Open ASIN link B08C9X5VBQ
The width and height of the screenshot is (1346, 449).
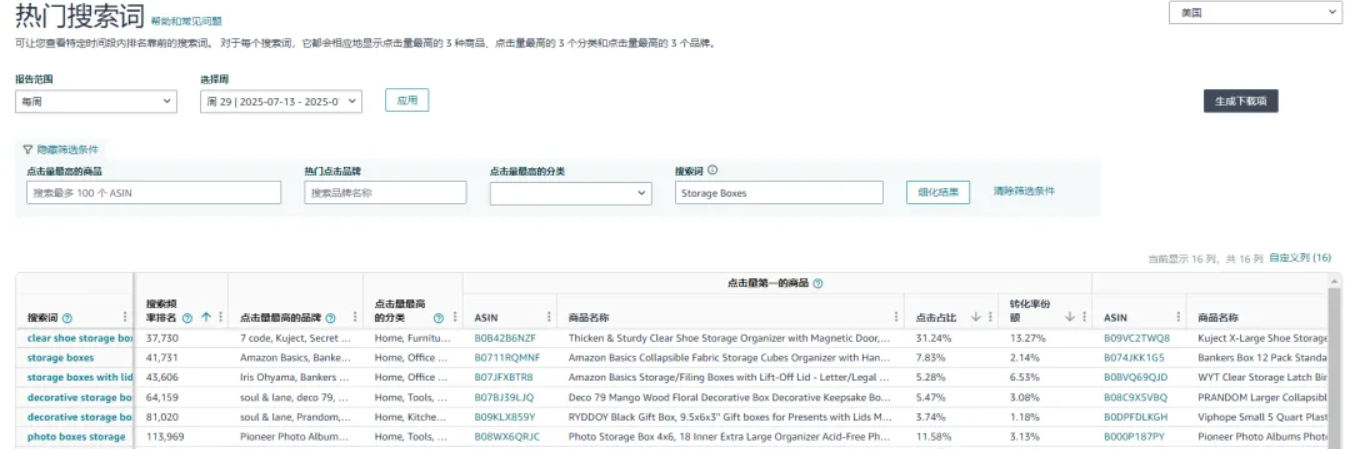point(1135,397)
